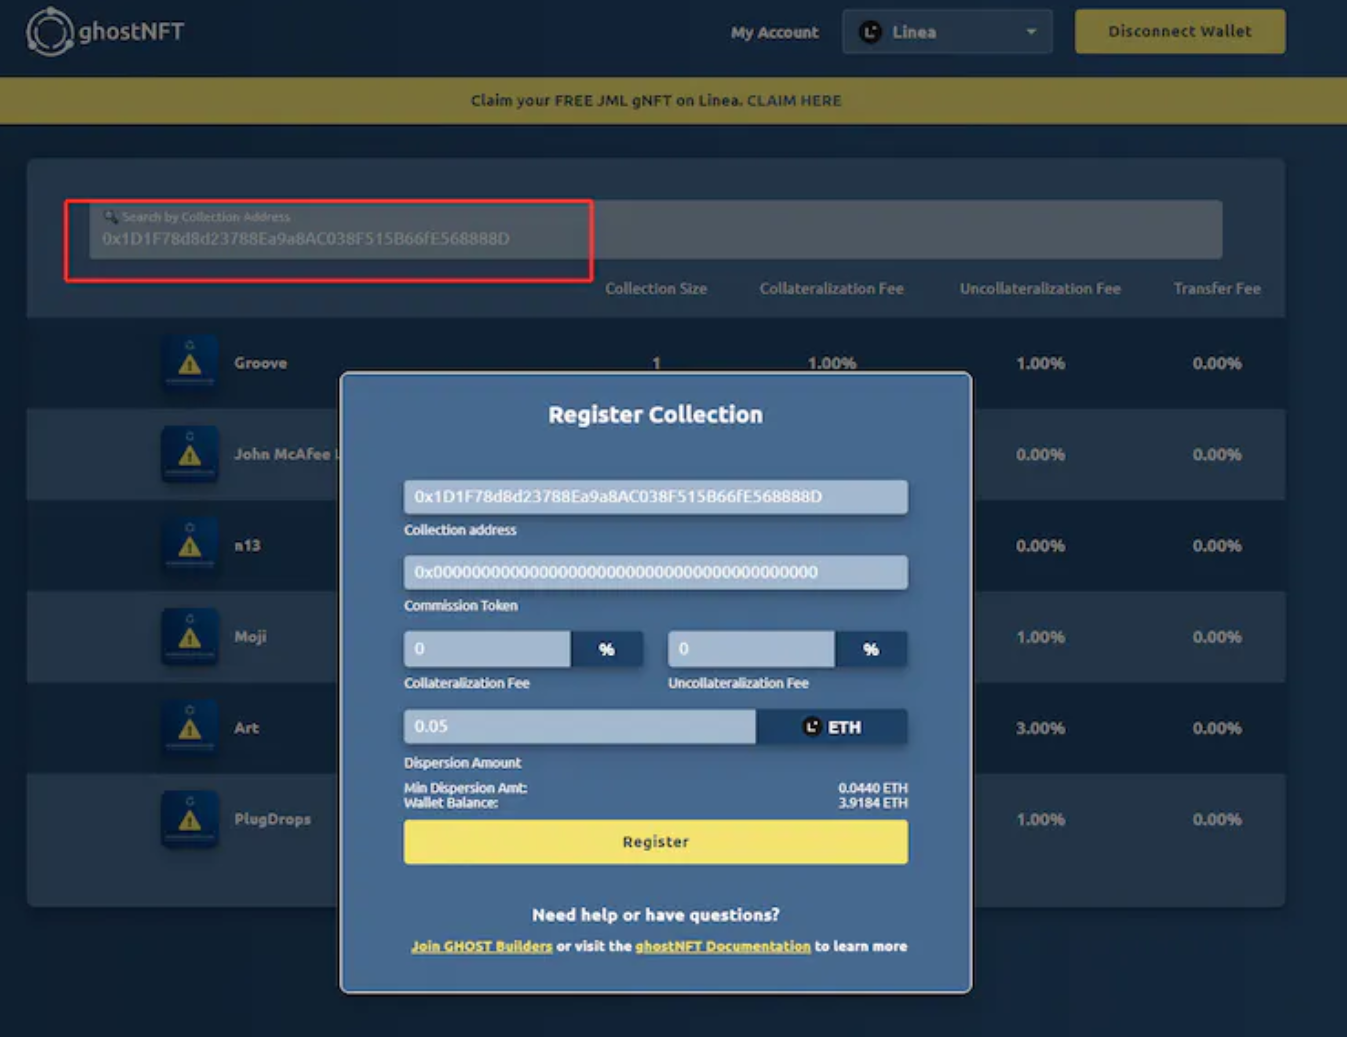
Task: Click the Collateralization Fee percent input
Action: click(x=487, y=649)
